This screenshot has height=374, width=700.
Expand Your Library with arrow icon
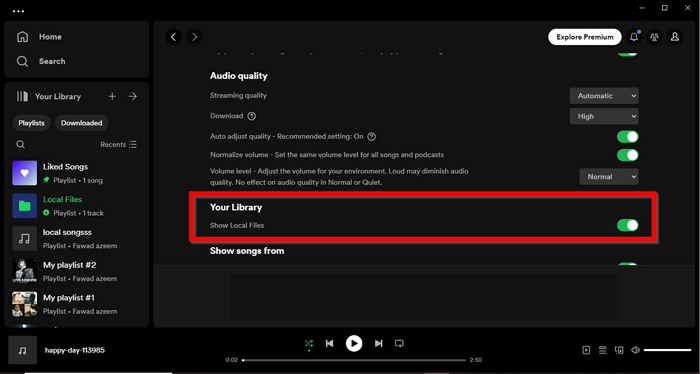(x=133, y=96)
